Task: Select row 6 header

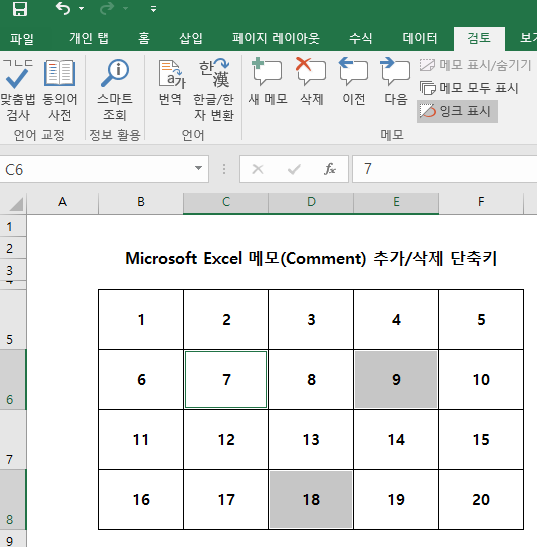Action: pos(13,379)
